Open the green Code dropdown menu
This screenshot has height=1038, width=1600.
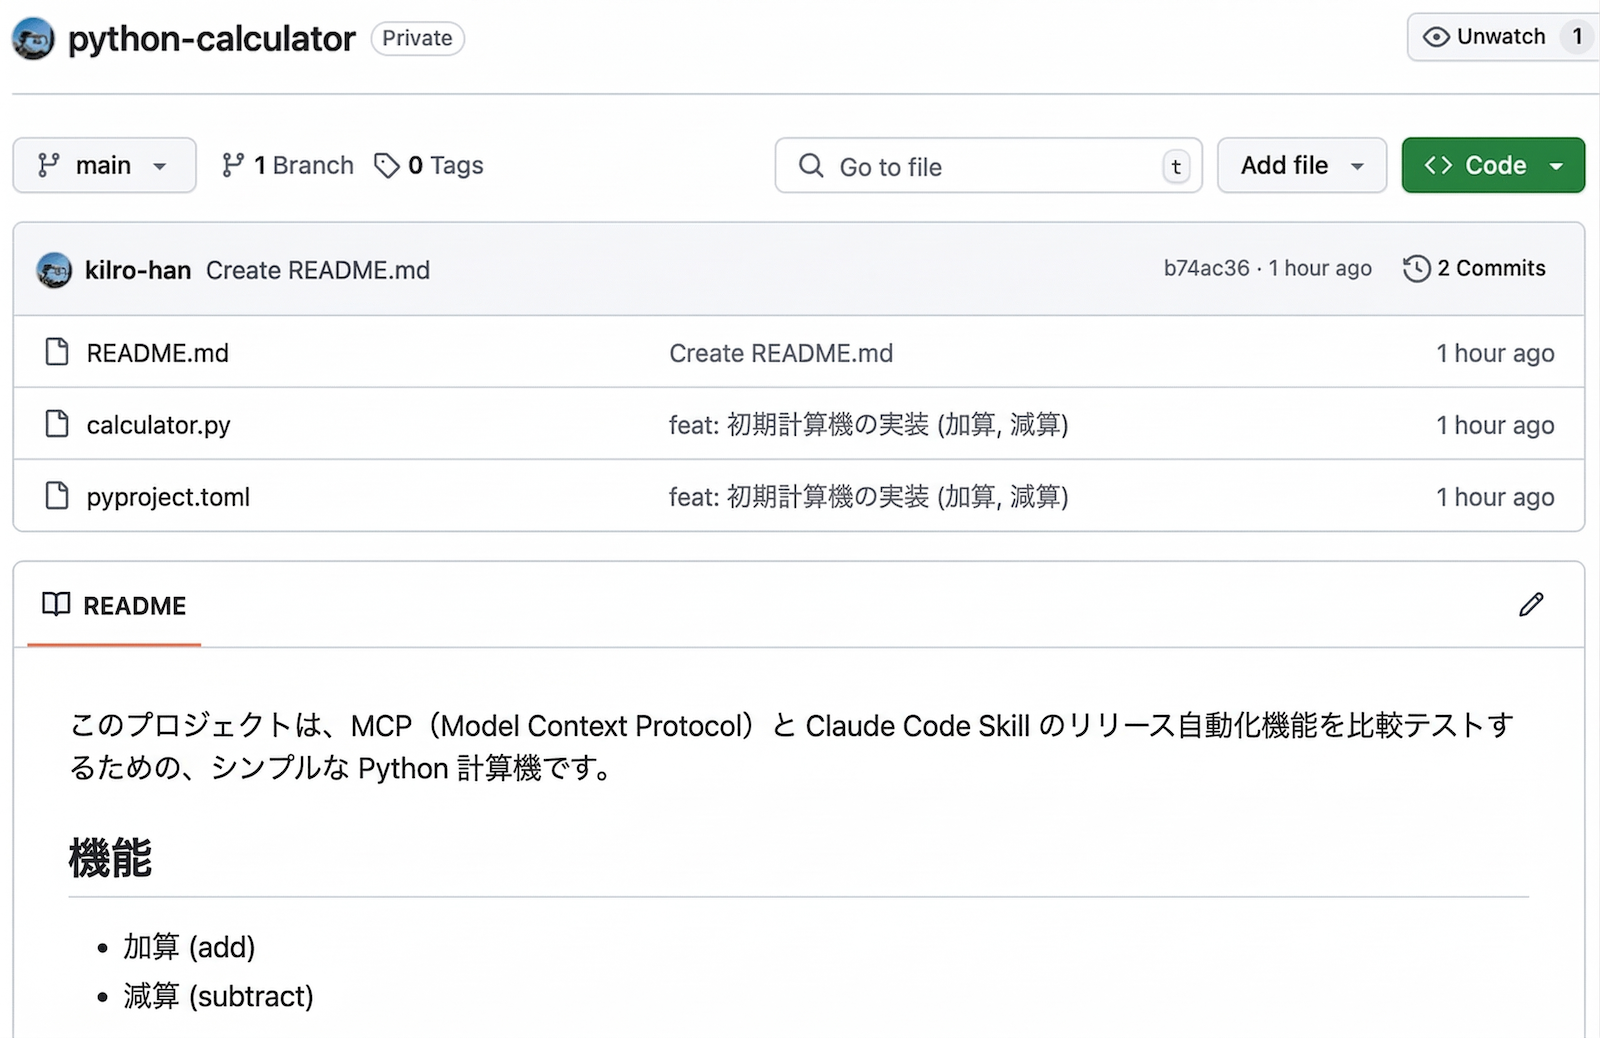1493,165
